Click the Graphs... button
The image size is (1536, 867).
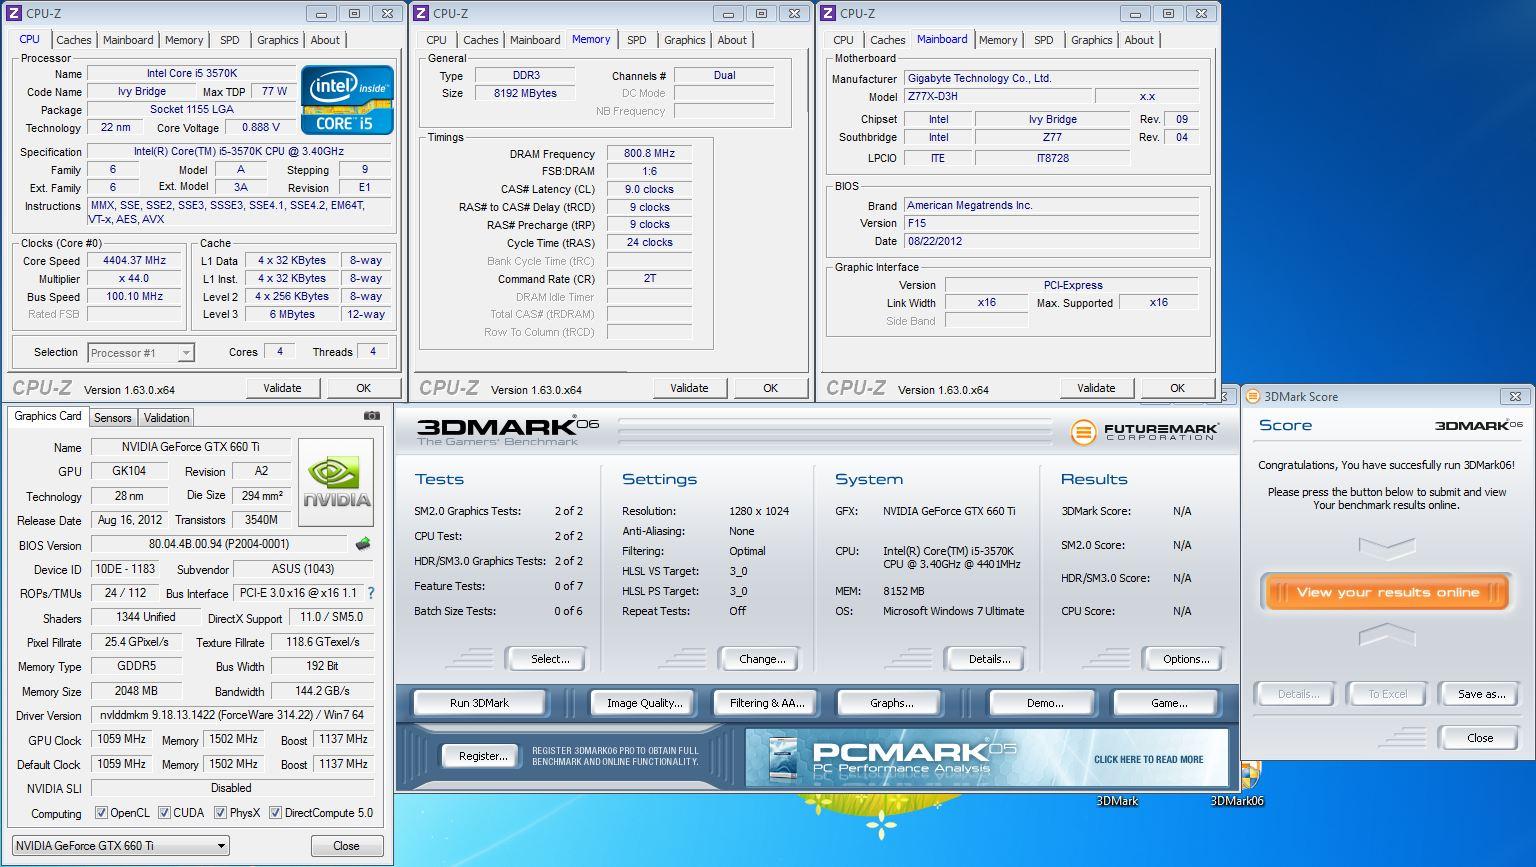891,703
